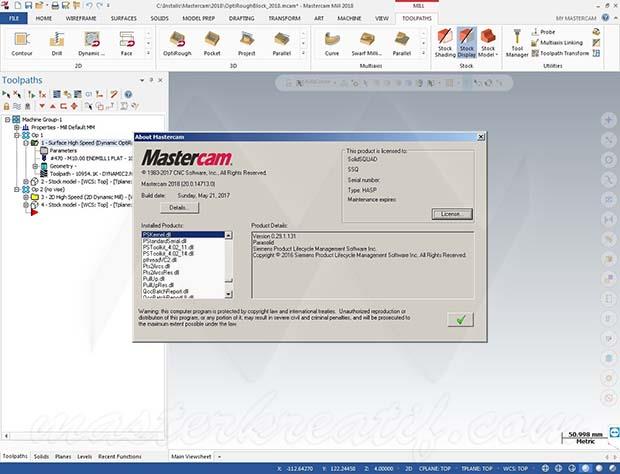Toggle Stock Display
Image resolution: width=620 pixels, height=474 pixels.
[467, 43]
